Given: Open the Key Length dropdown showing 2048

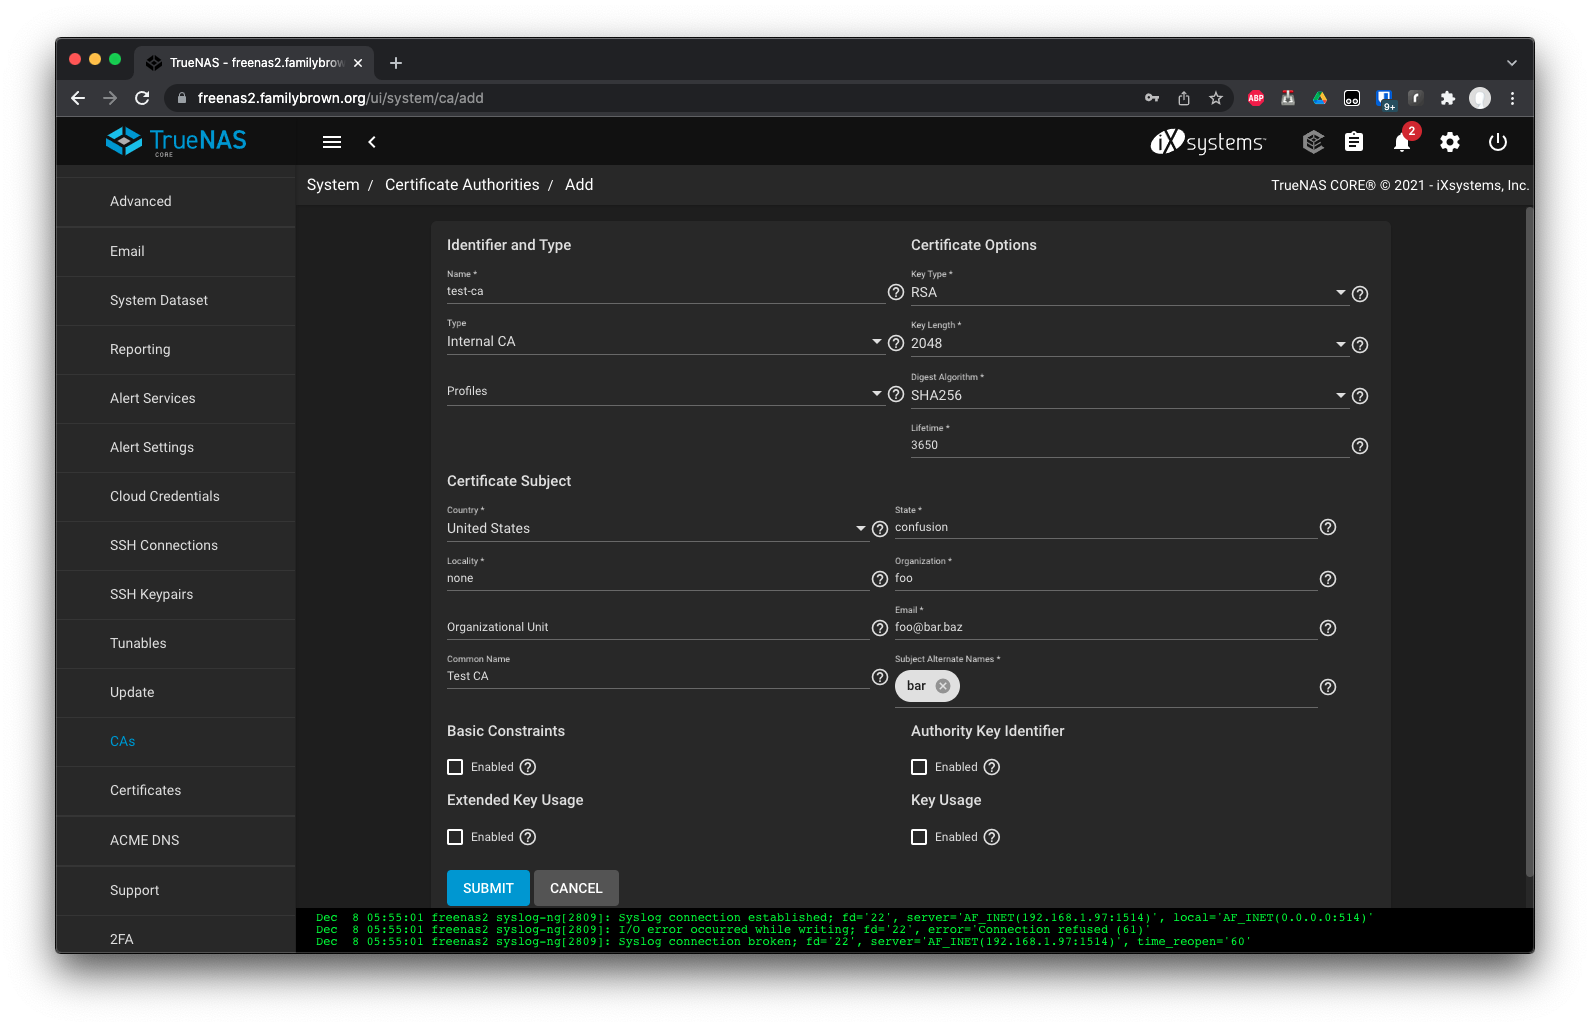Looking at the screenshot, I should pyautogui.click(x=1129, y=344).
